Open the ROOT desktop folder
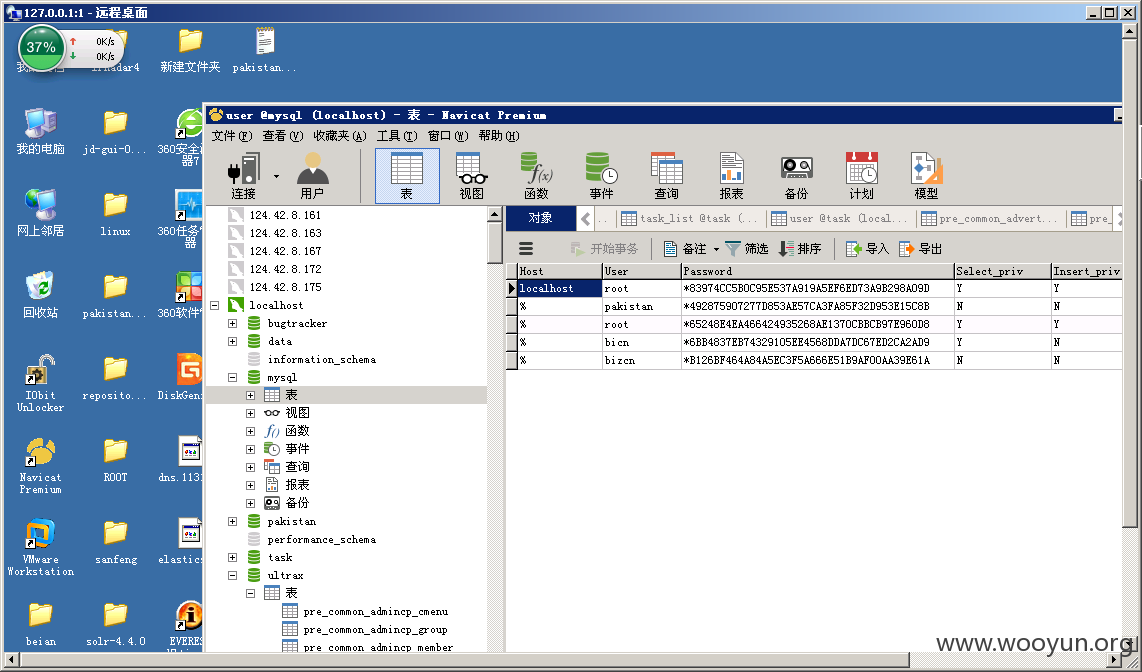The image size is (1142, 672). tap(115, 460)
